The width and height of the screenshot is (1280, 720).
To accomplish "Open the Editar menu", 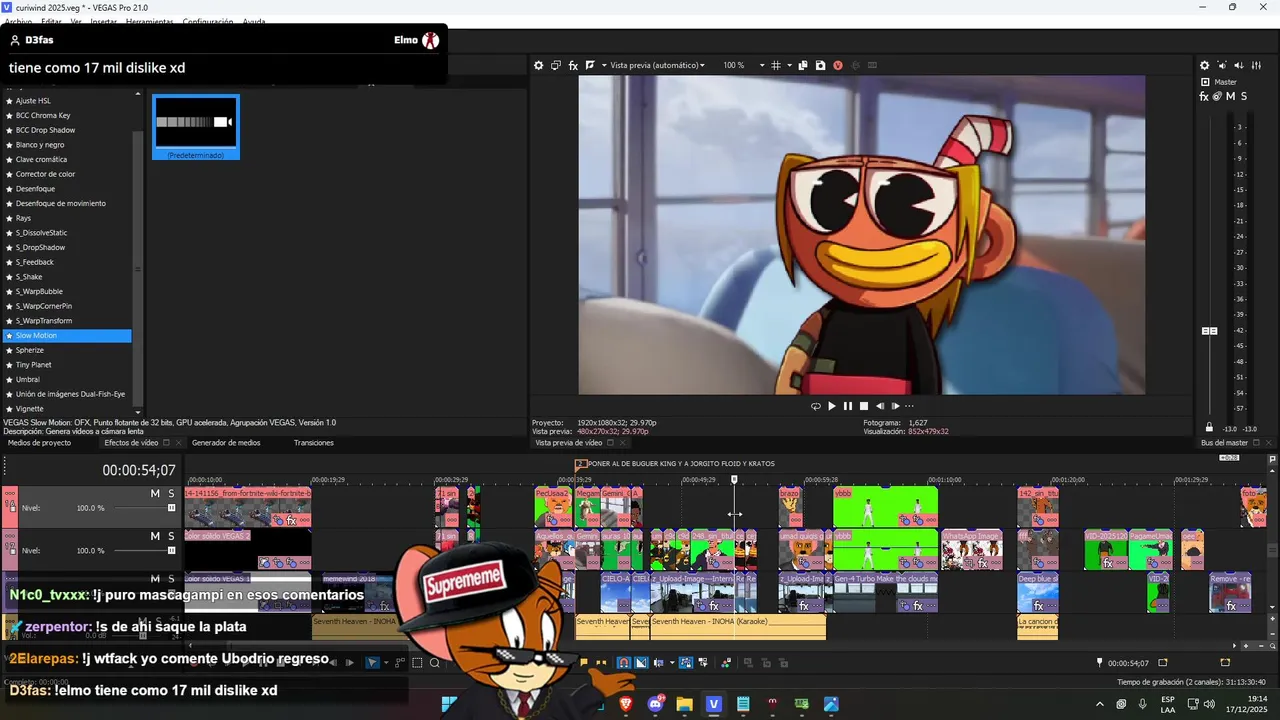I will [51, 22].
